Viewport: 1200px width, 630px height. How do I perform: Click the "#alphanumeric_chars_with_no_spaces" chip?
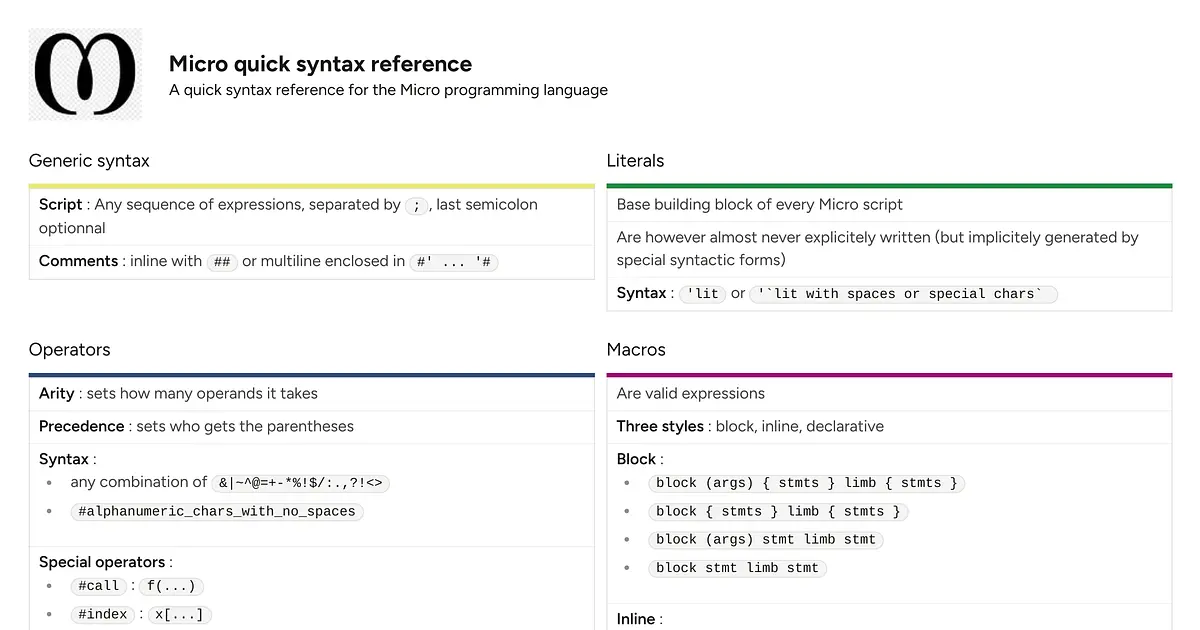click(216, 511)
